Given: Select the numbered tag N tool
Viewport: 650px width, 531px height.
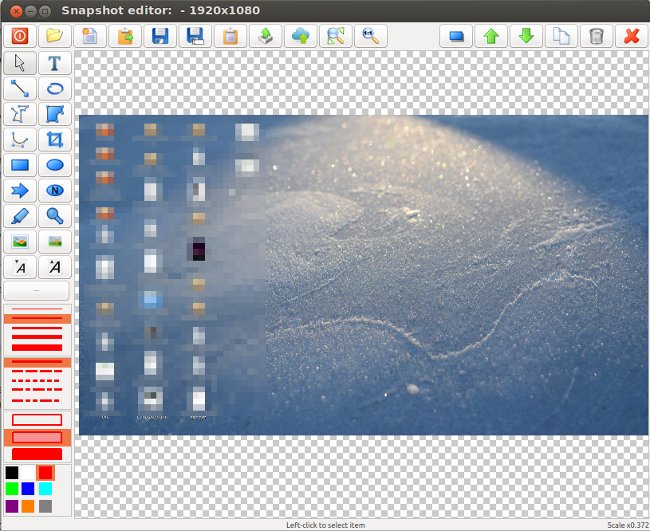Looking at the screenshot, I should click(55, 191).
